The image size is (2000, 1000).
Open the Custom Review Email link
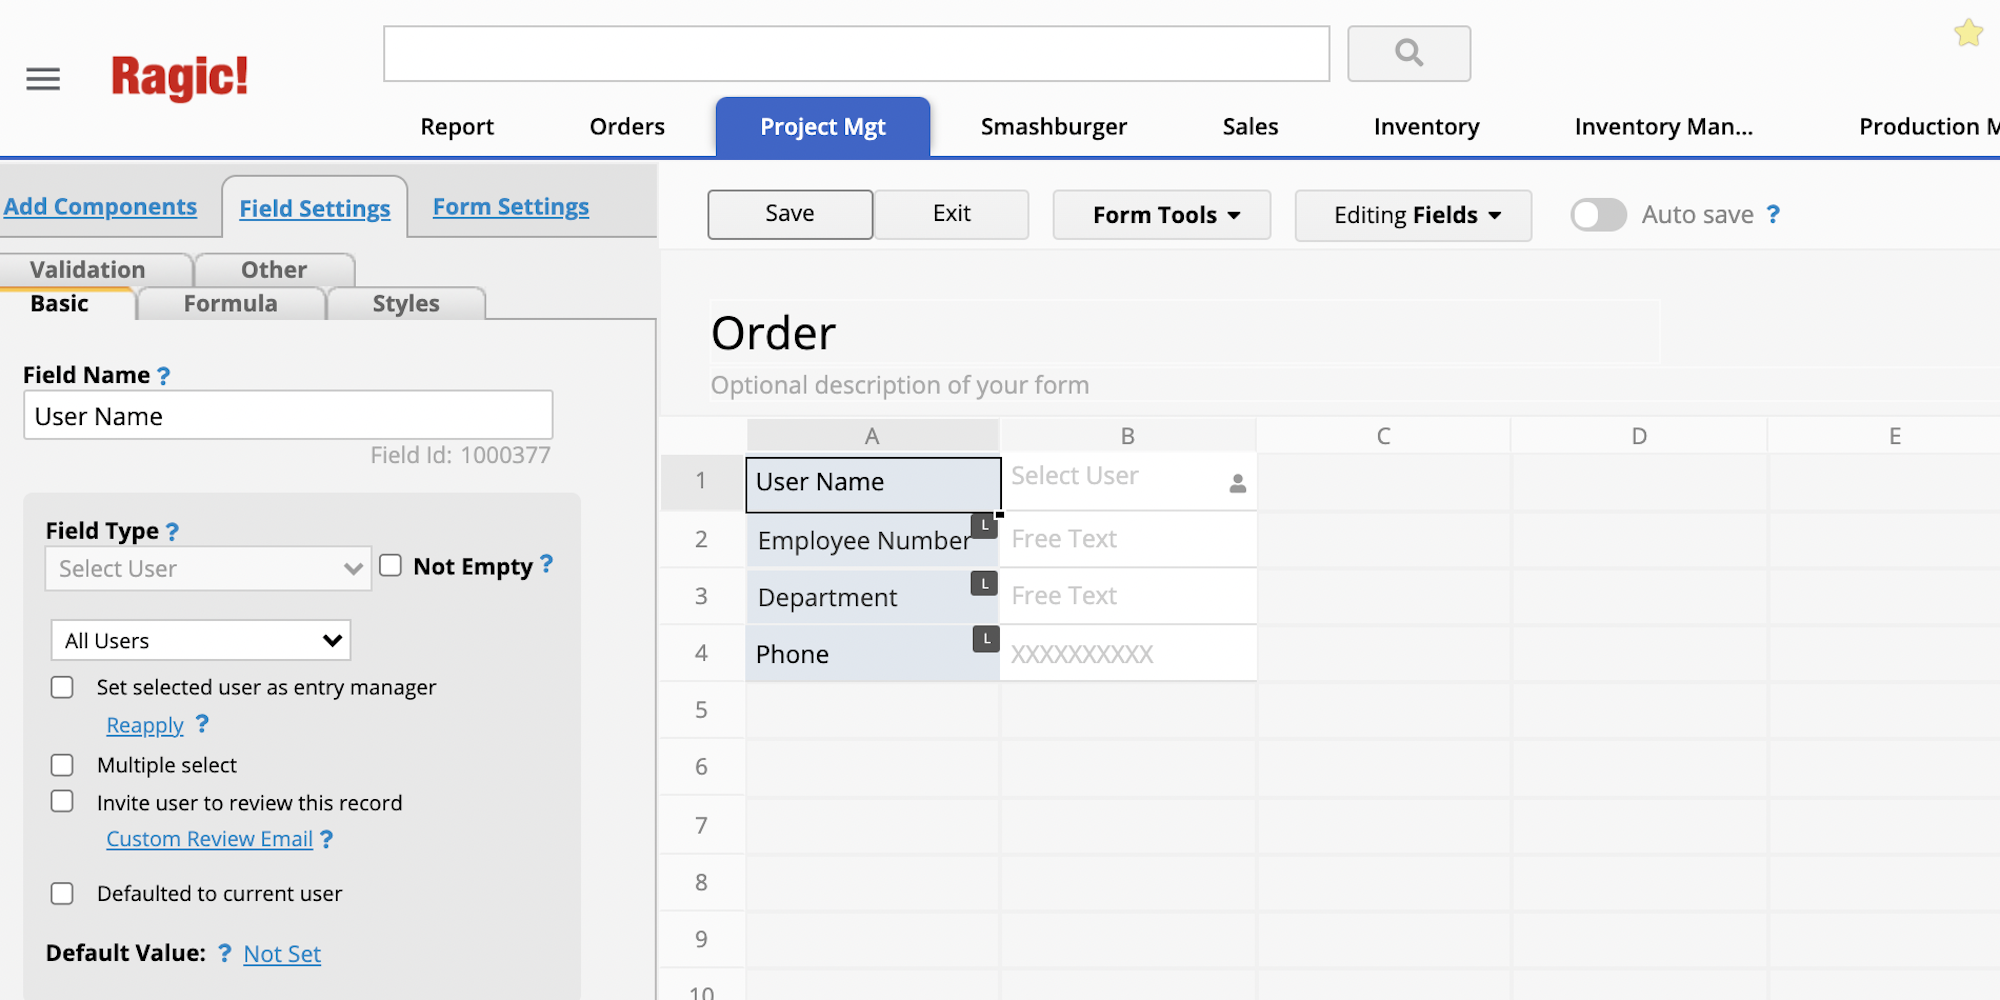(x=209, y=839)
